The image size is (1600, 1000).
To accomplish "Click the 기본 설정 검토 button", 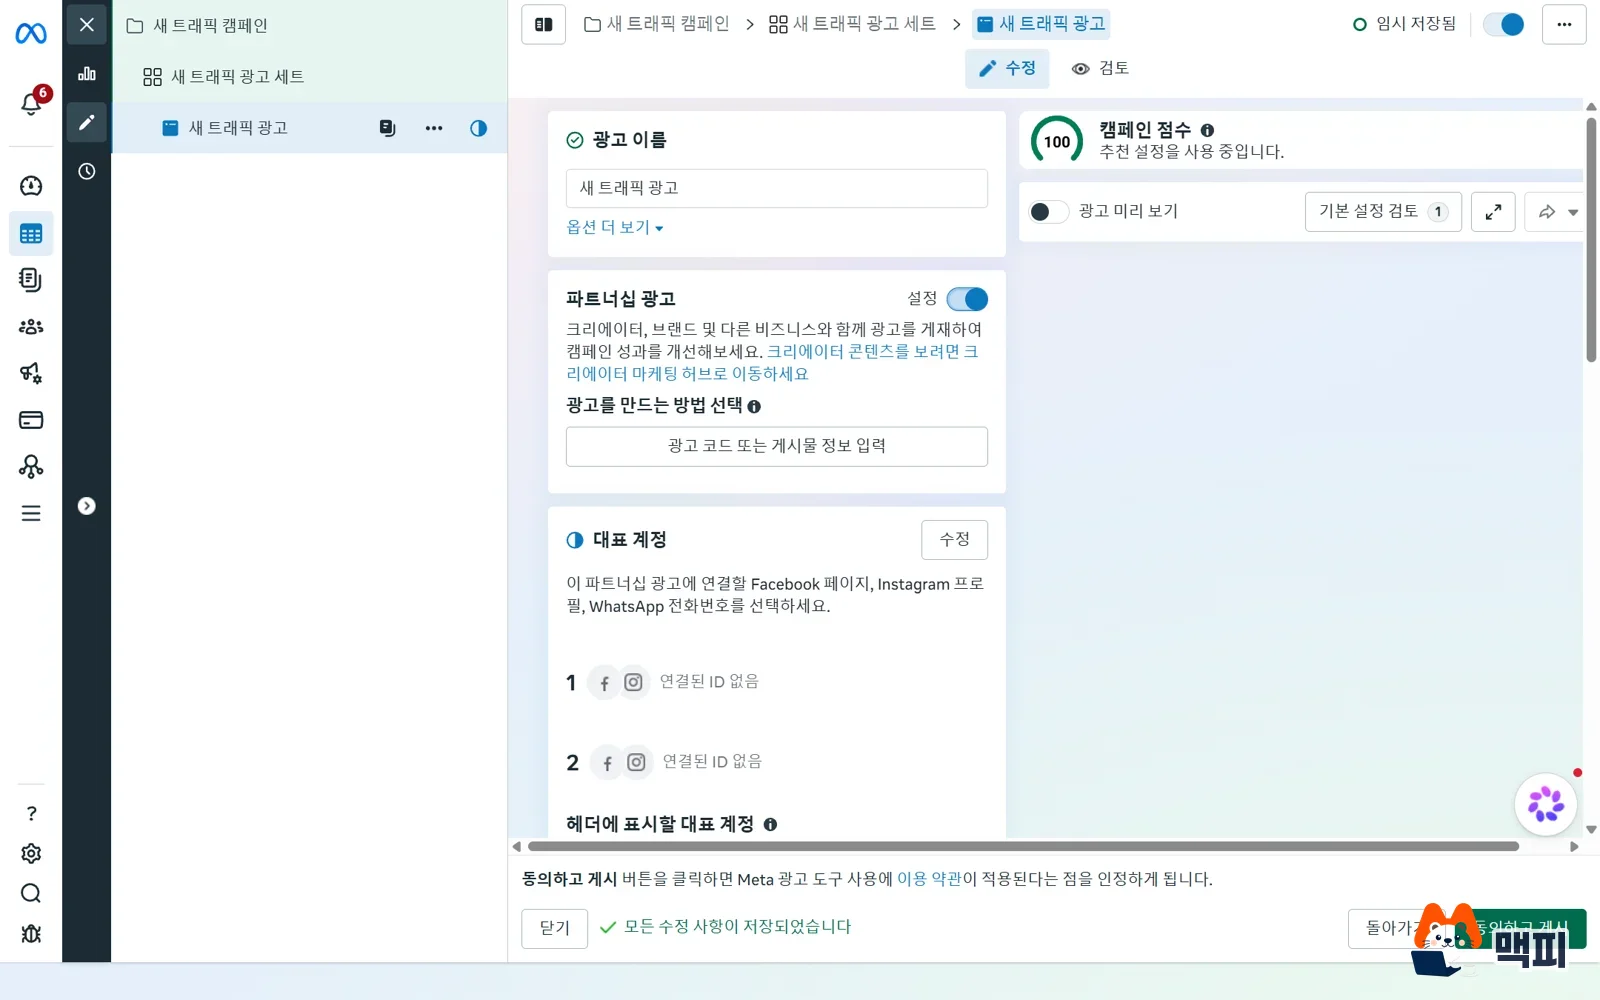I will click(1383, 212).
